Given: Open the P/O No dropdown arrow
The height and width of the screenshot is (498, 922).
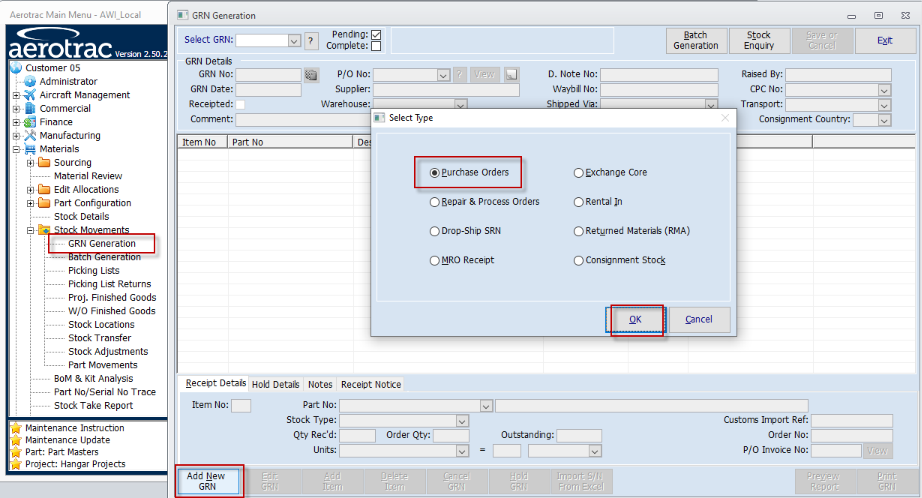Looking at the screenshot, I should coord(443,75).
